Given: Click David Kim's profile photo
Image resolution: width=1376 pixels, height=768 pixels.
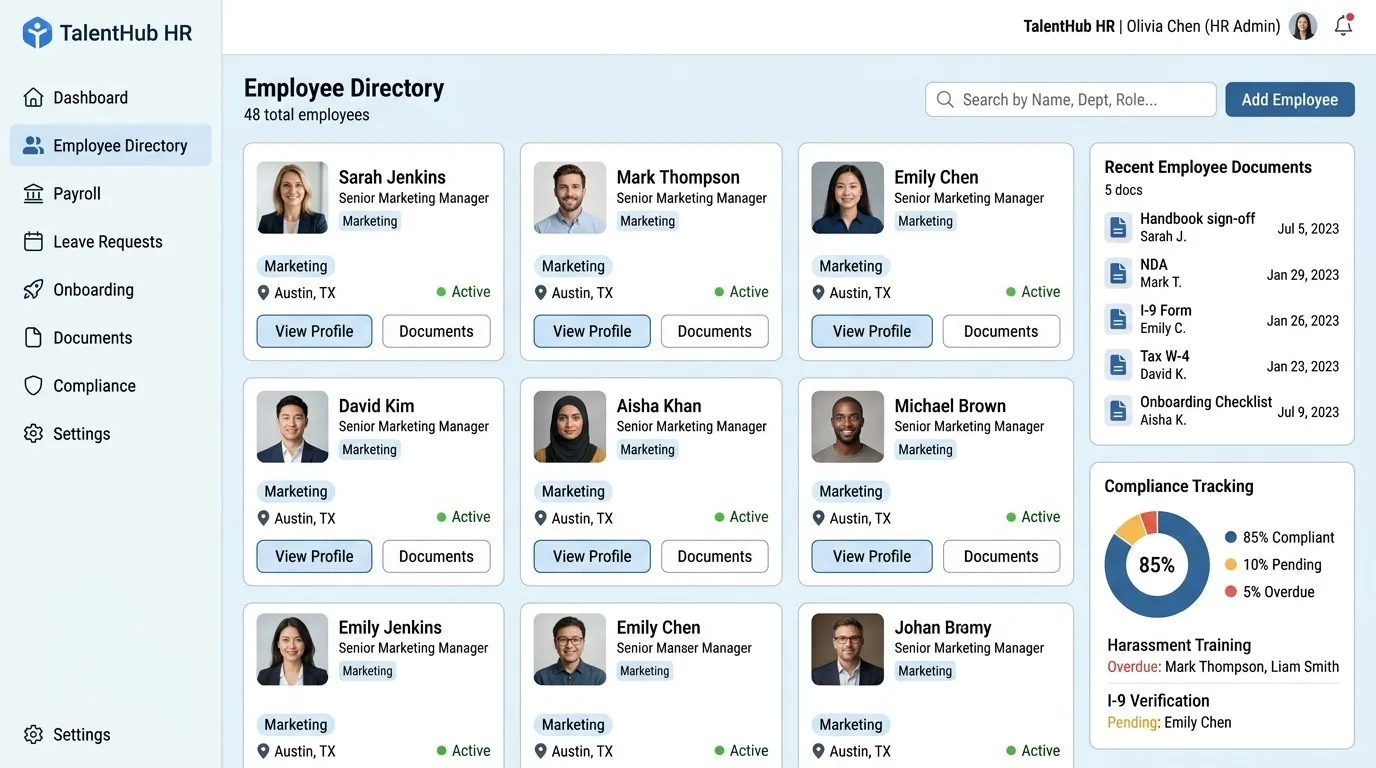Looking at the screenshot, I should coord(292,427).
